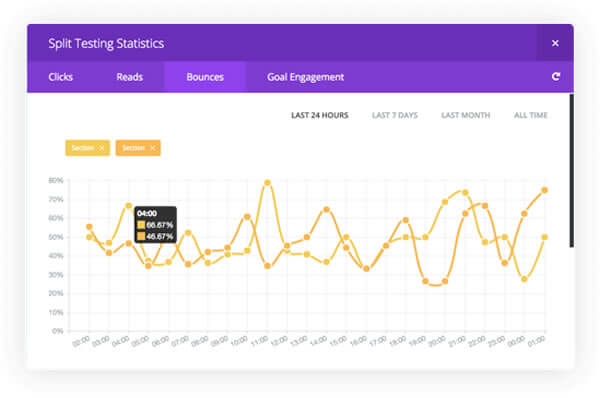The image size is (600, 398).
Task: Click the 66.67% tooltip value
Action: pos(160,225)
